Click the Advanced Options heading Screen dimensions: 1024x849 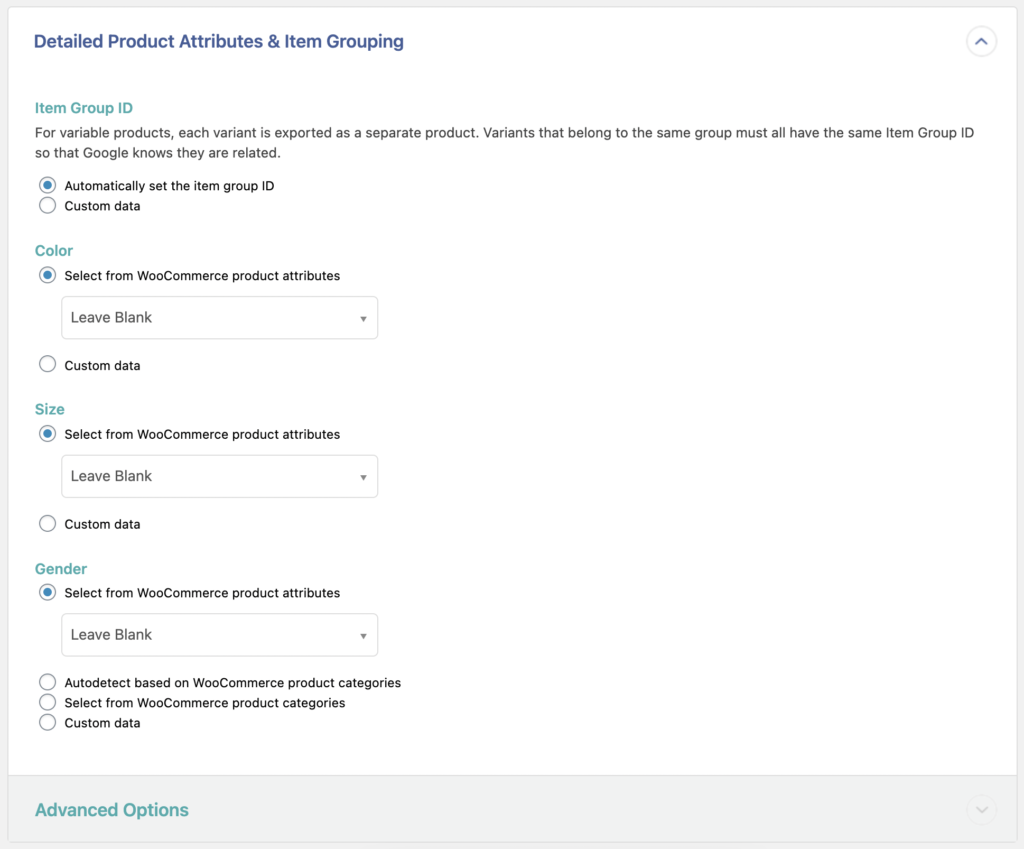[111, 809]
